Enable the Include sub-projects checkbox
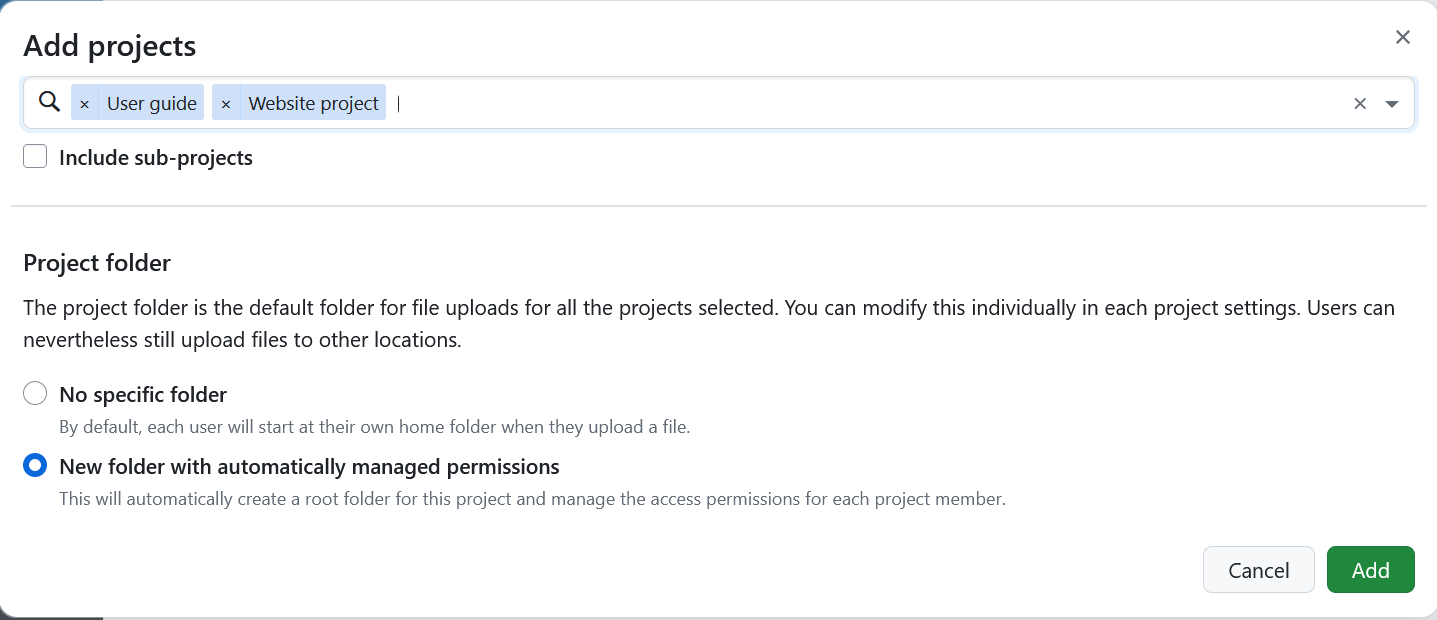This screenshot has height=620, width=1437. [34, 156]
